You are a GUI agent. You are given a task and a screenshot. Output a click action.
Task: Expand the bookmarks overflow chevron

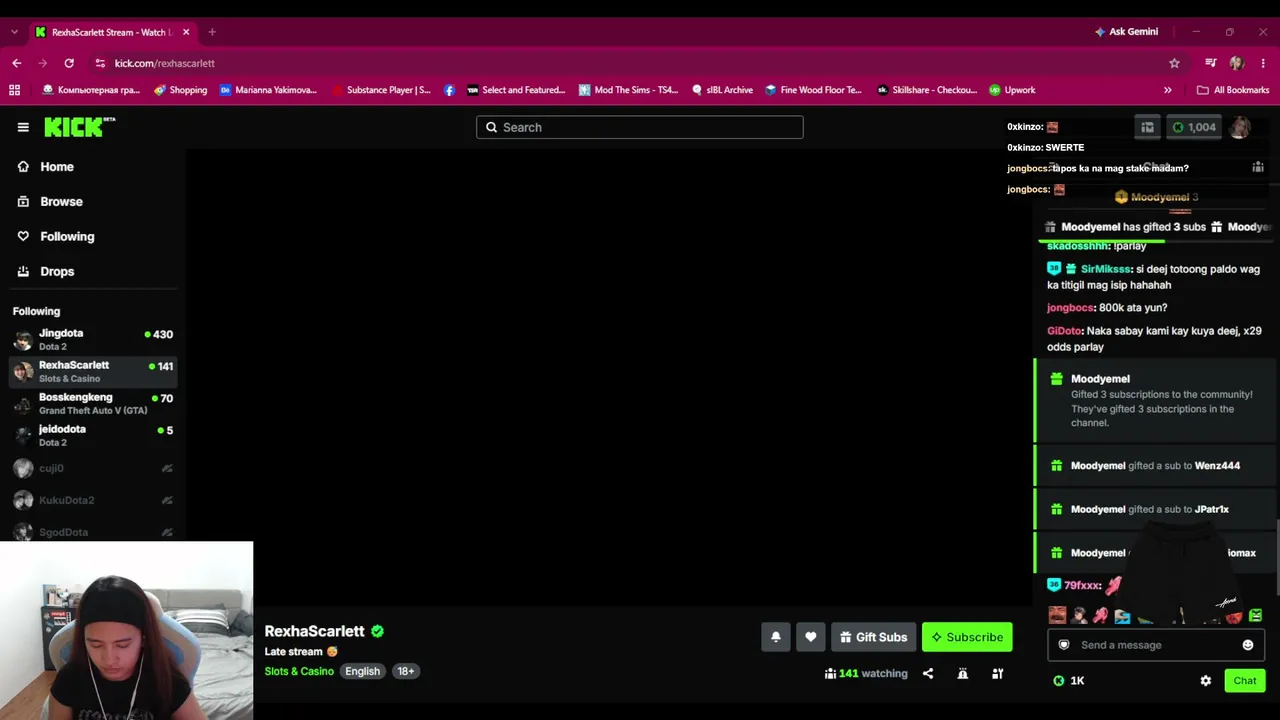[1167, 90]
